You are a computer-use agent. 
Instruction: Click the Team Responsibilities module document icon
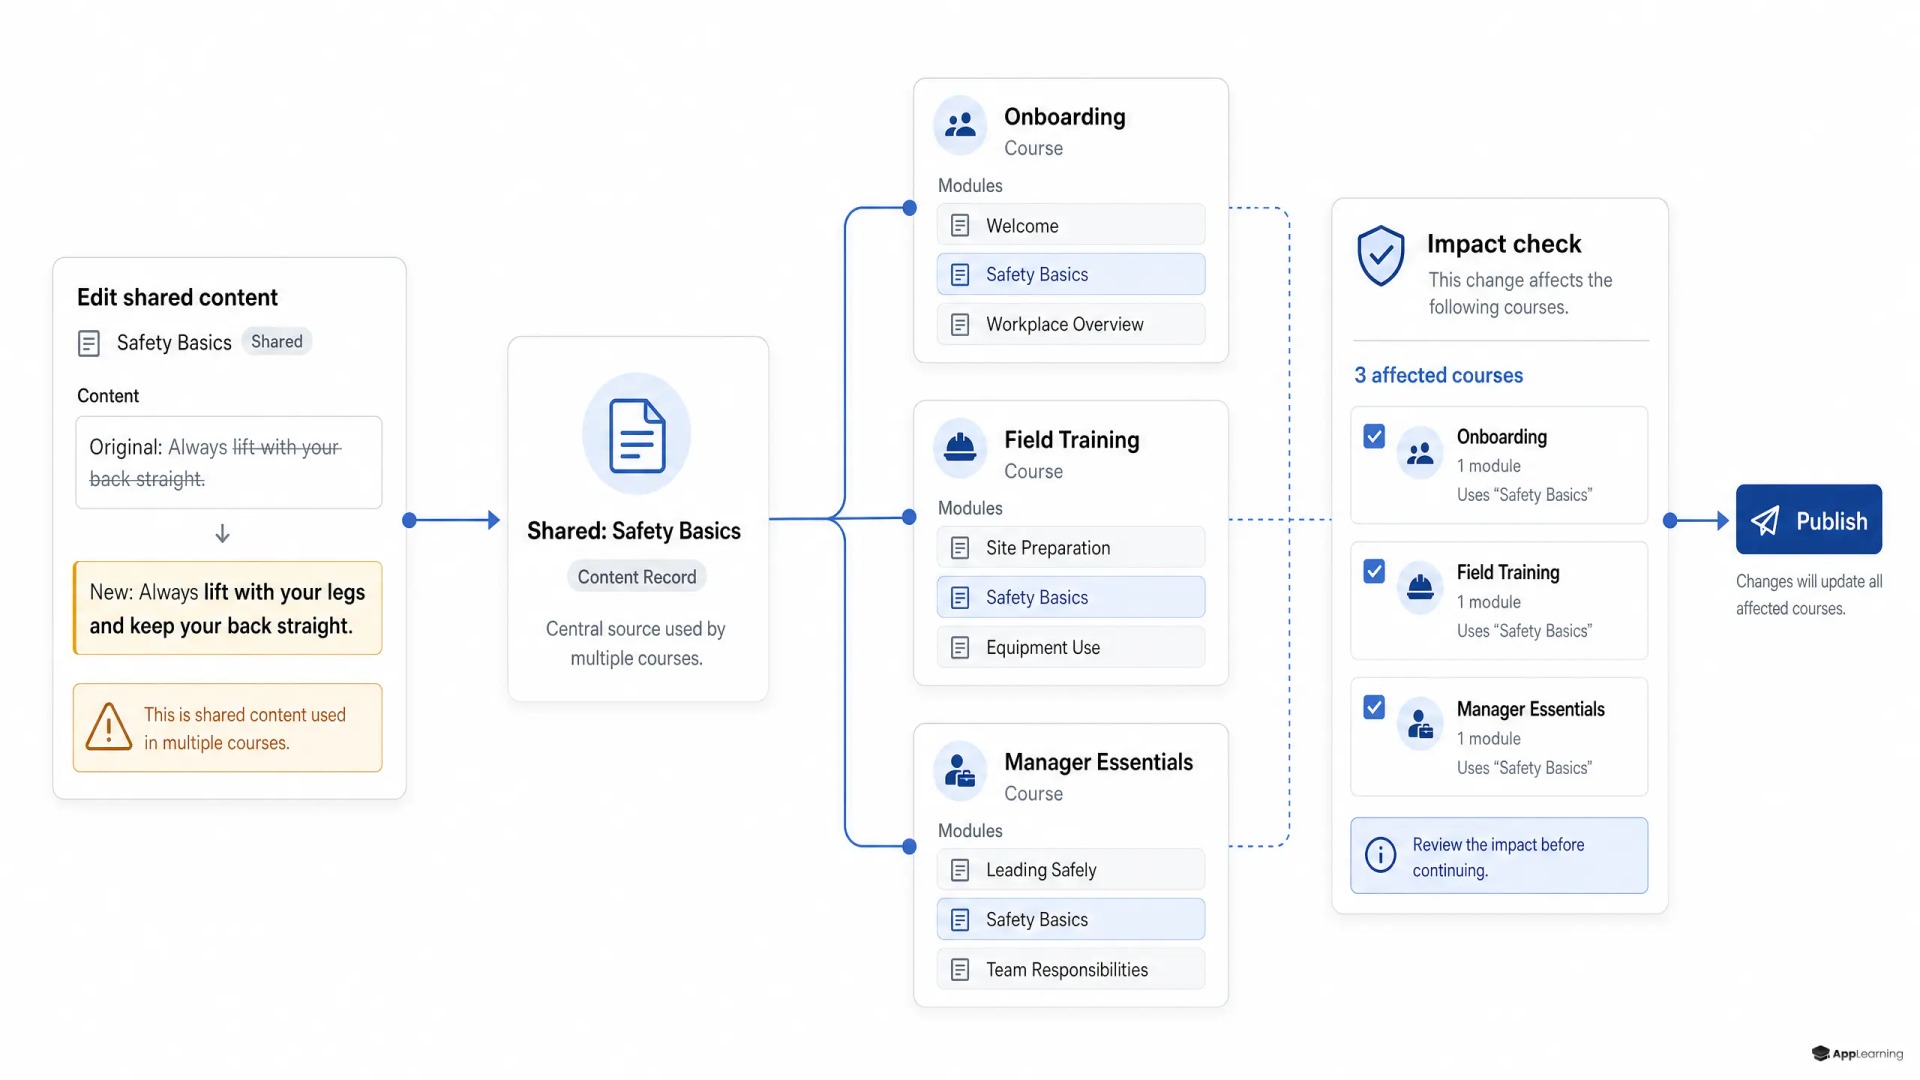[x=960, y=970]
